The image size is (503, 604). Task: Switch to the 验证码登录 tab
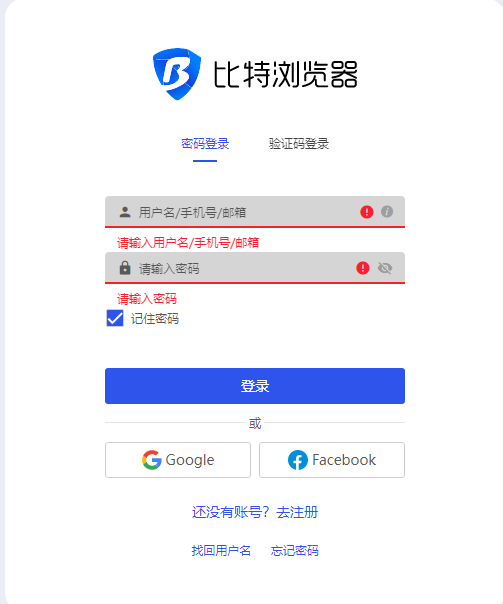click(x=299, y=144)
